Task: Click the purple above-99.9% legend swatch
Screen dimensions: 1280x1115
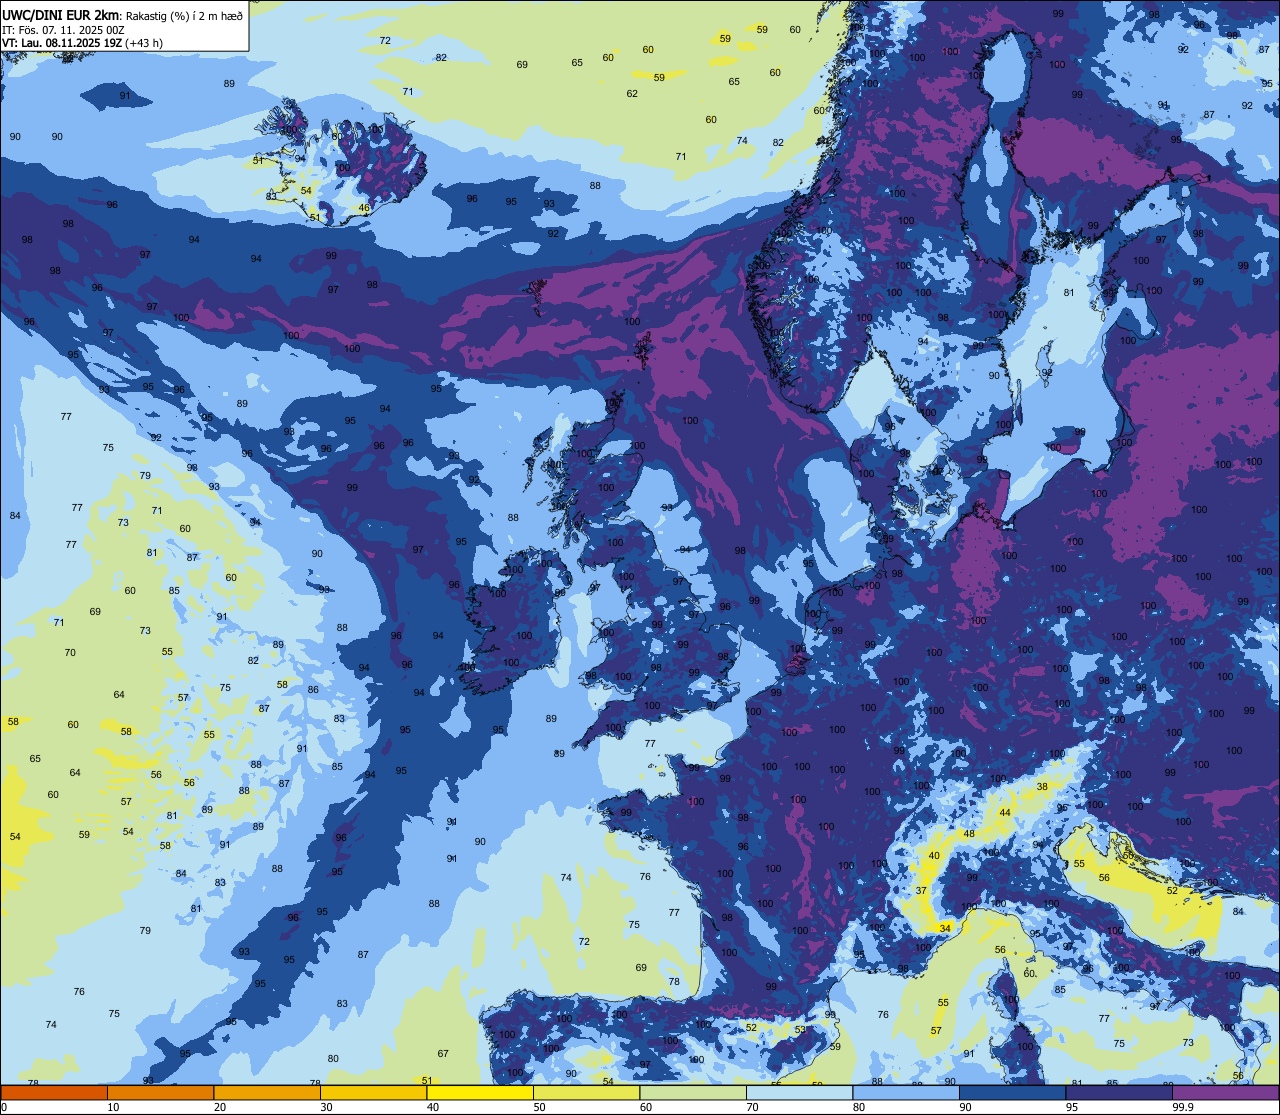Action: (x=1225, y=1093)
